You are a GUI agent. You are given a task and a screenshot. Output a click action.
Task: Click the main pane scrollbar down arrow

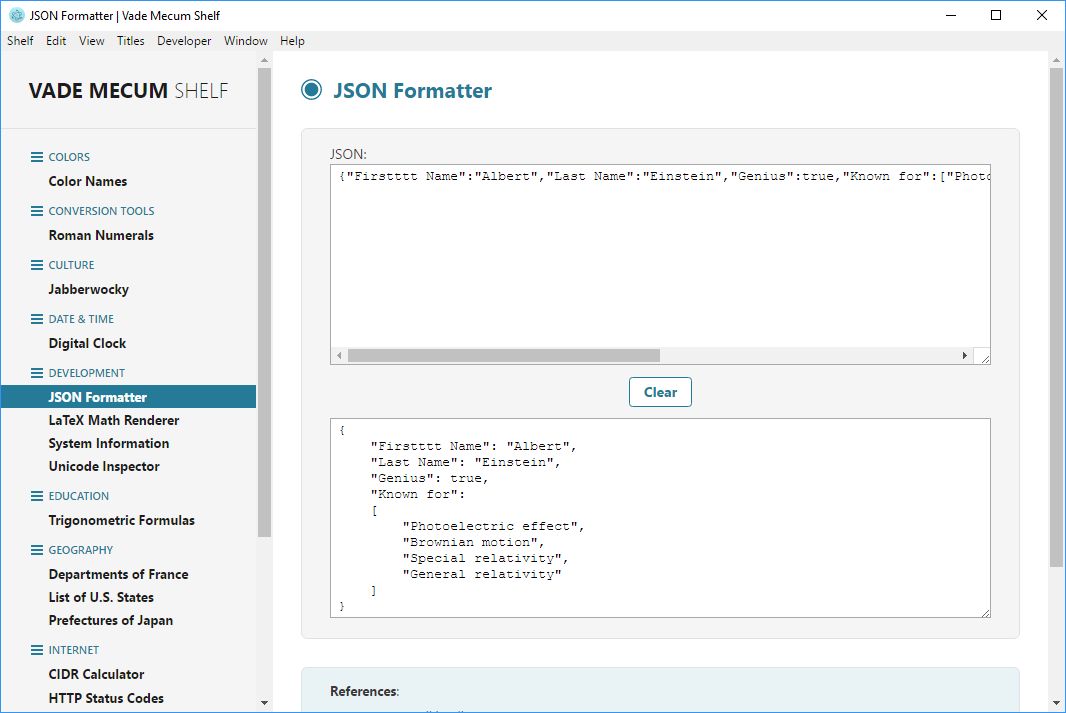(x=1056, y=703)
